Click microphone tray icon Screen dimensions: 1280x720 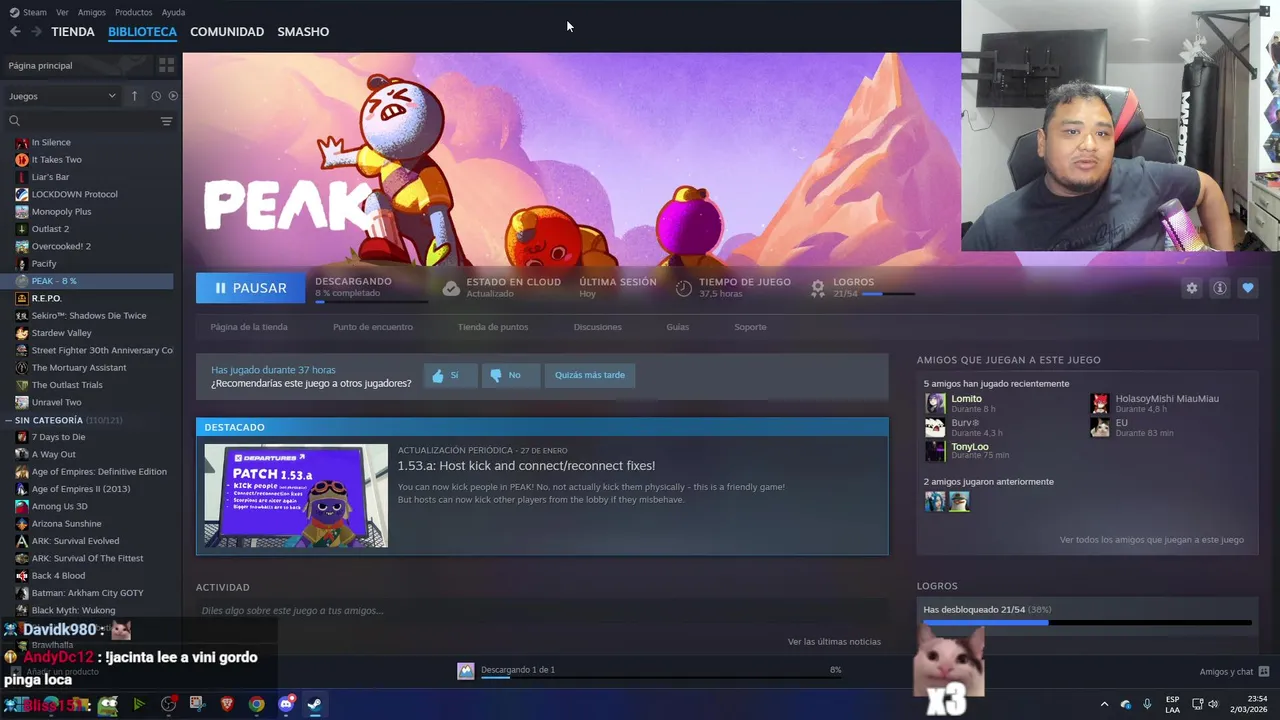1147,704
